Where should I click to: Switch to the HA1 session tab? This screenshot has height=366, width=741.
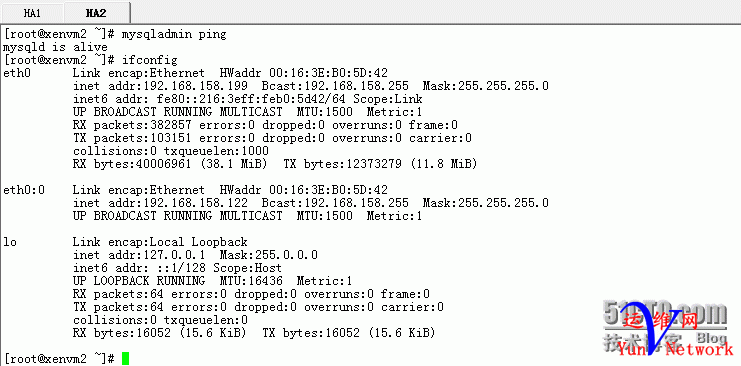click(32, 13)
